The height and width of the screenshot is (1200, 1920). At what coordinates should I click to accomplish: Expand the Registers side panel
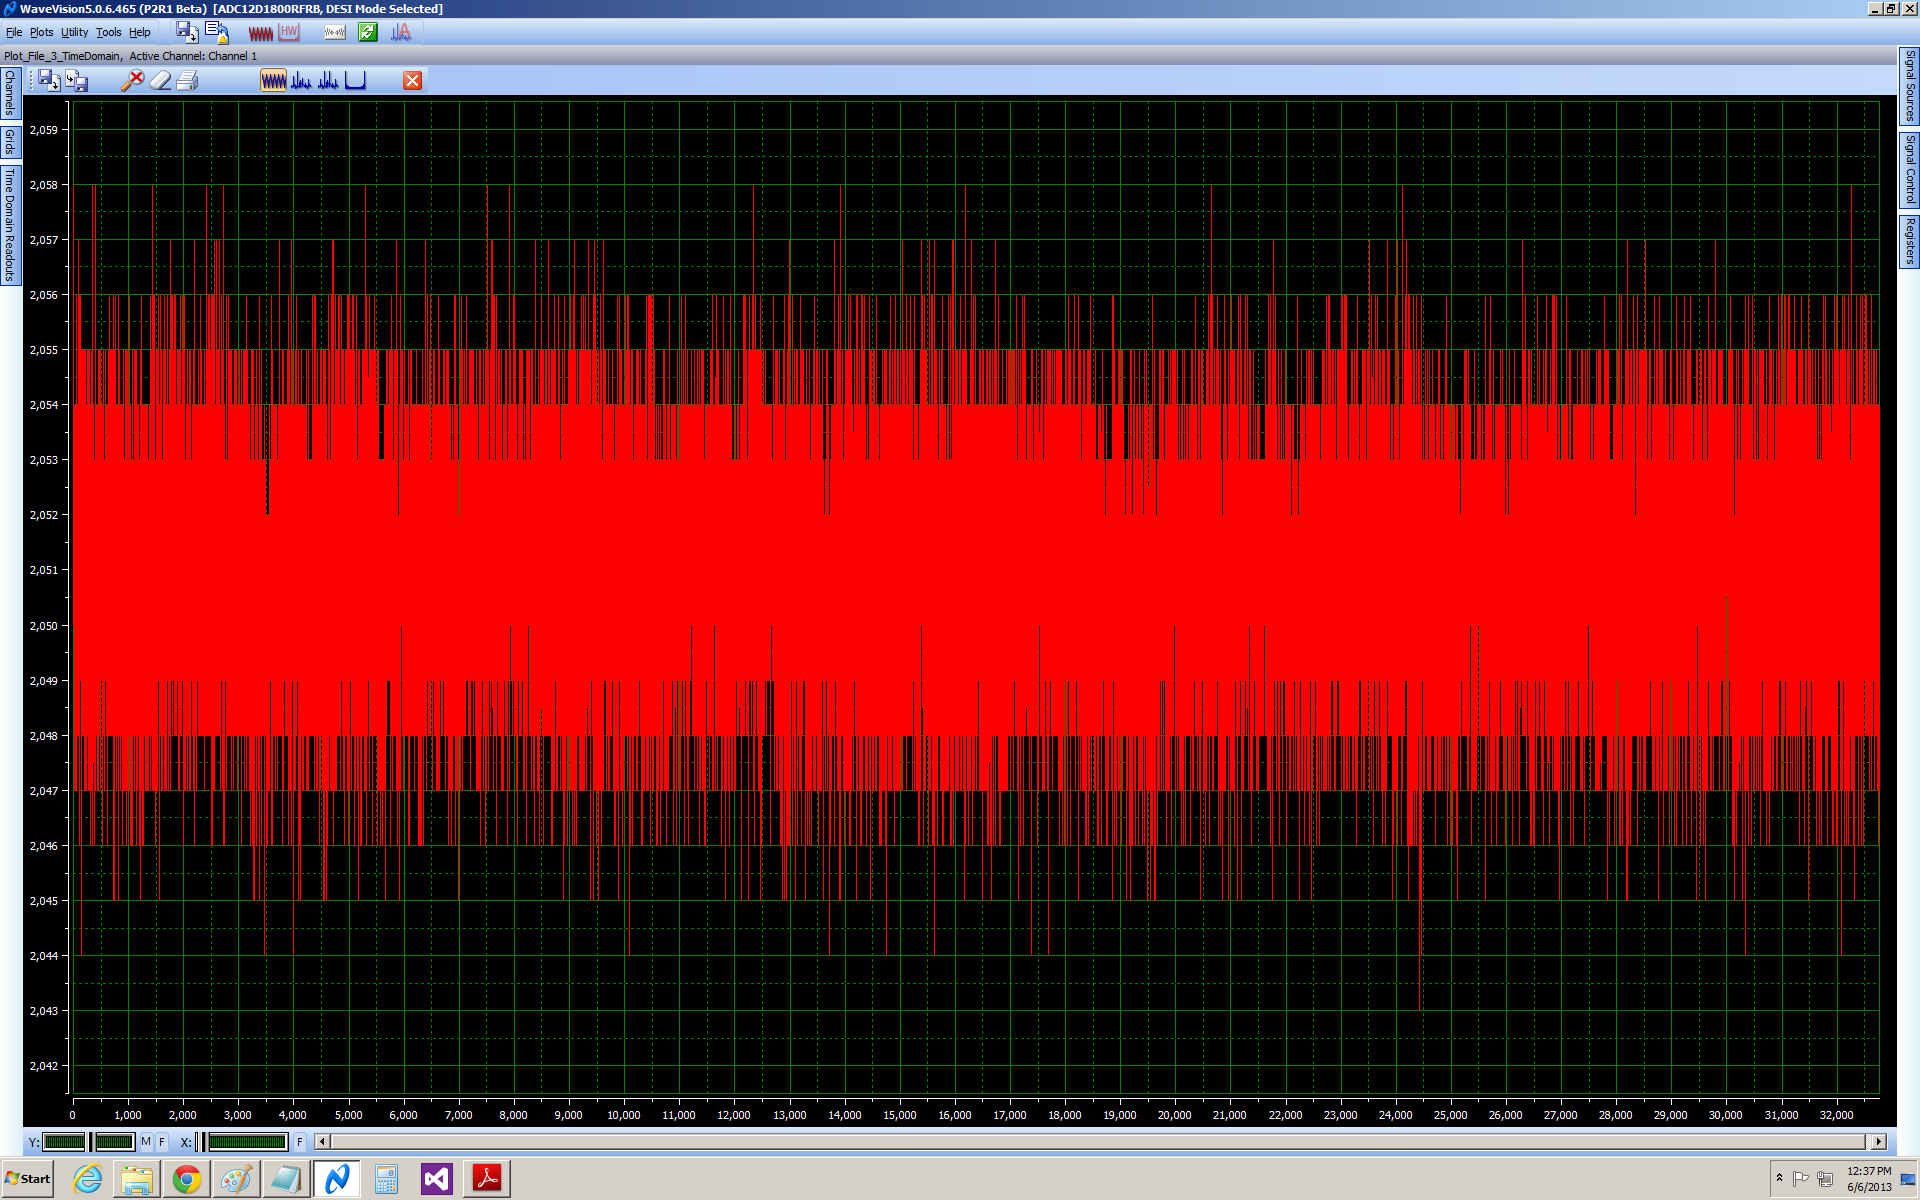point(1909,241)
